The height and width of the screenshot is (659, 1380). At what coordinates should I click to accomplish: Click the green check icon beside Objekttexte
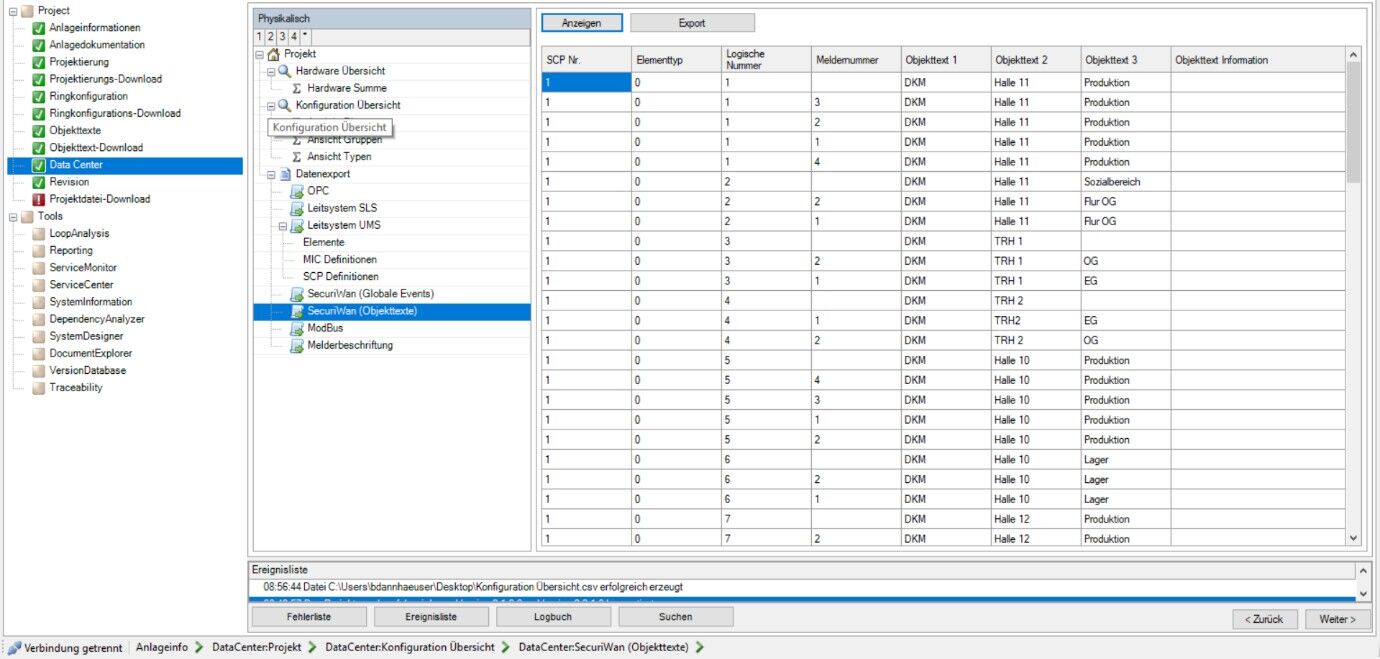pyautogui.click(x=38, y=131)
